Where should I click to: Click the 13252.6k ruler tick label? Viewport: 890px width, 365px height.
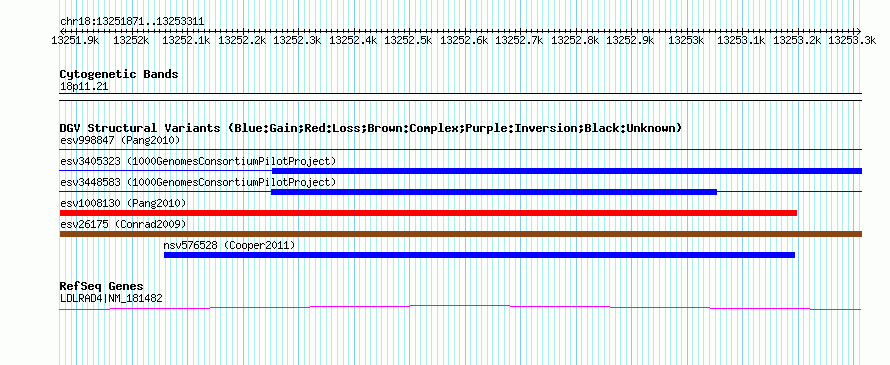(x=464, y=40)
